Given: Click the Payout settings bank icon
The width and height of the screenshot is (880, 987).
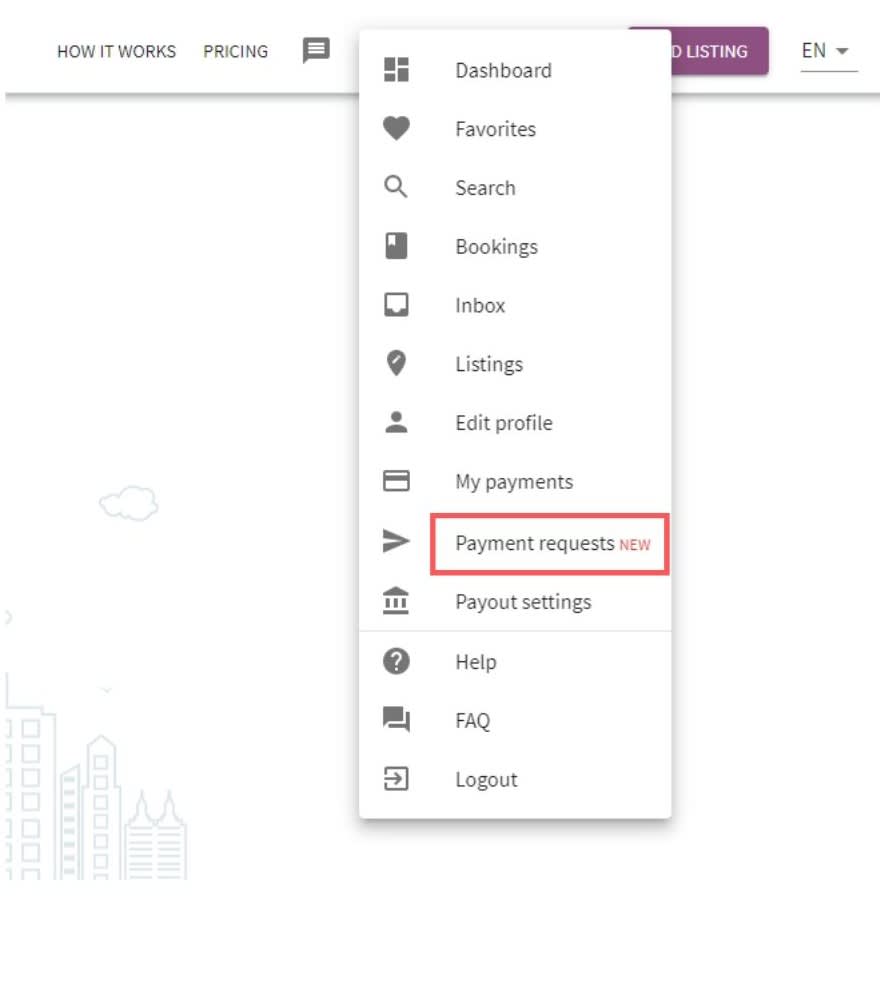Looking at the screenshot, I should point(396,601).
